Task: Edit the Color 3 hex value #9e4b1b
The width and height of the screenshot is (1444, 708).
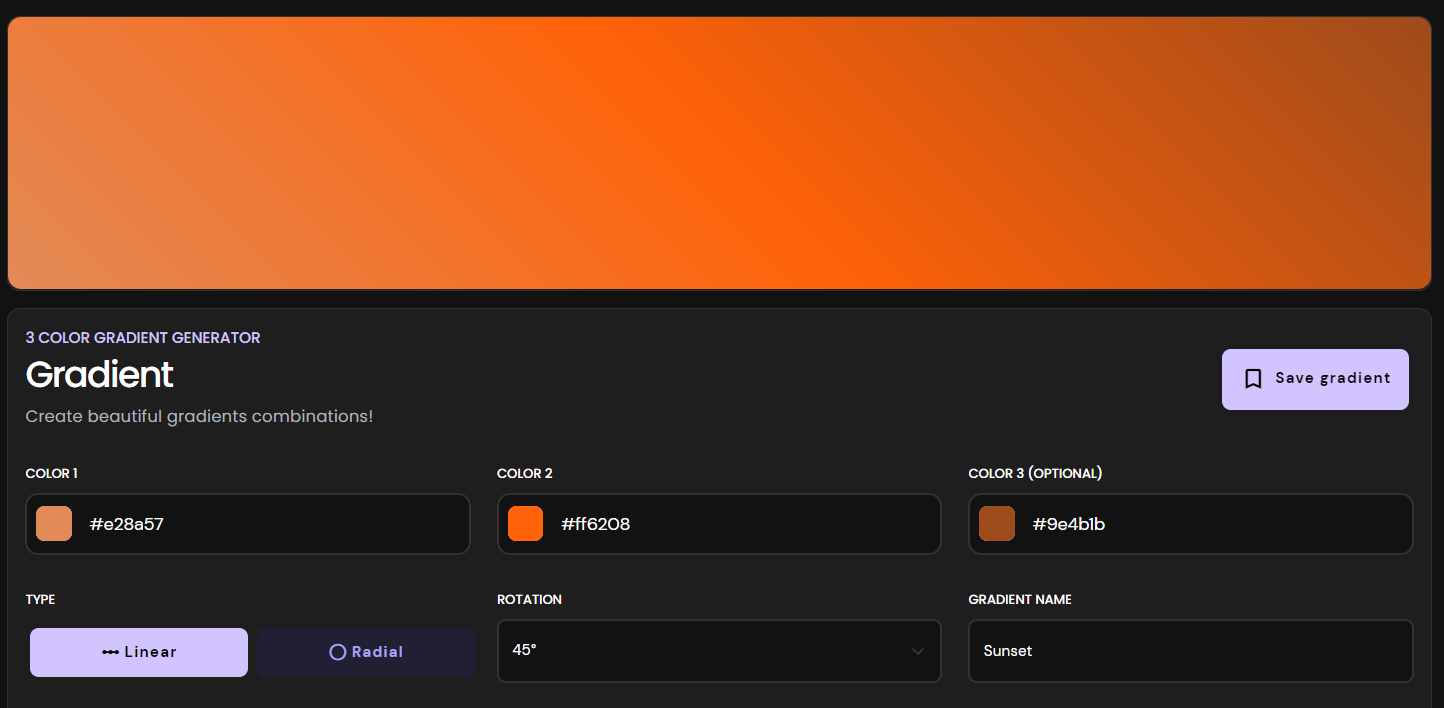Action: click(x=1069, y=524)
